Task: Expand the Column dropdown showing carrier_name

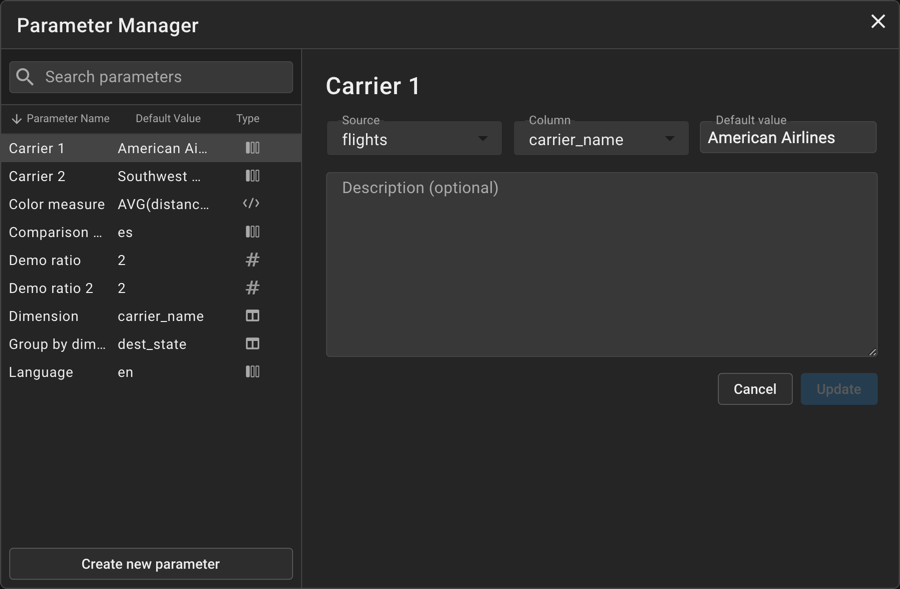Action: 601,139
